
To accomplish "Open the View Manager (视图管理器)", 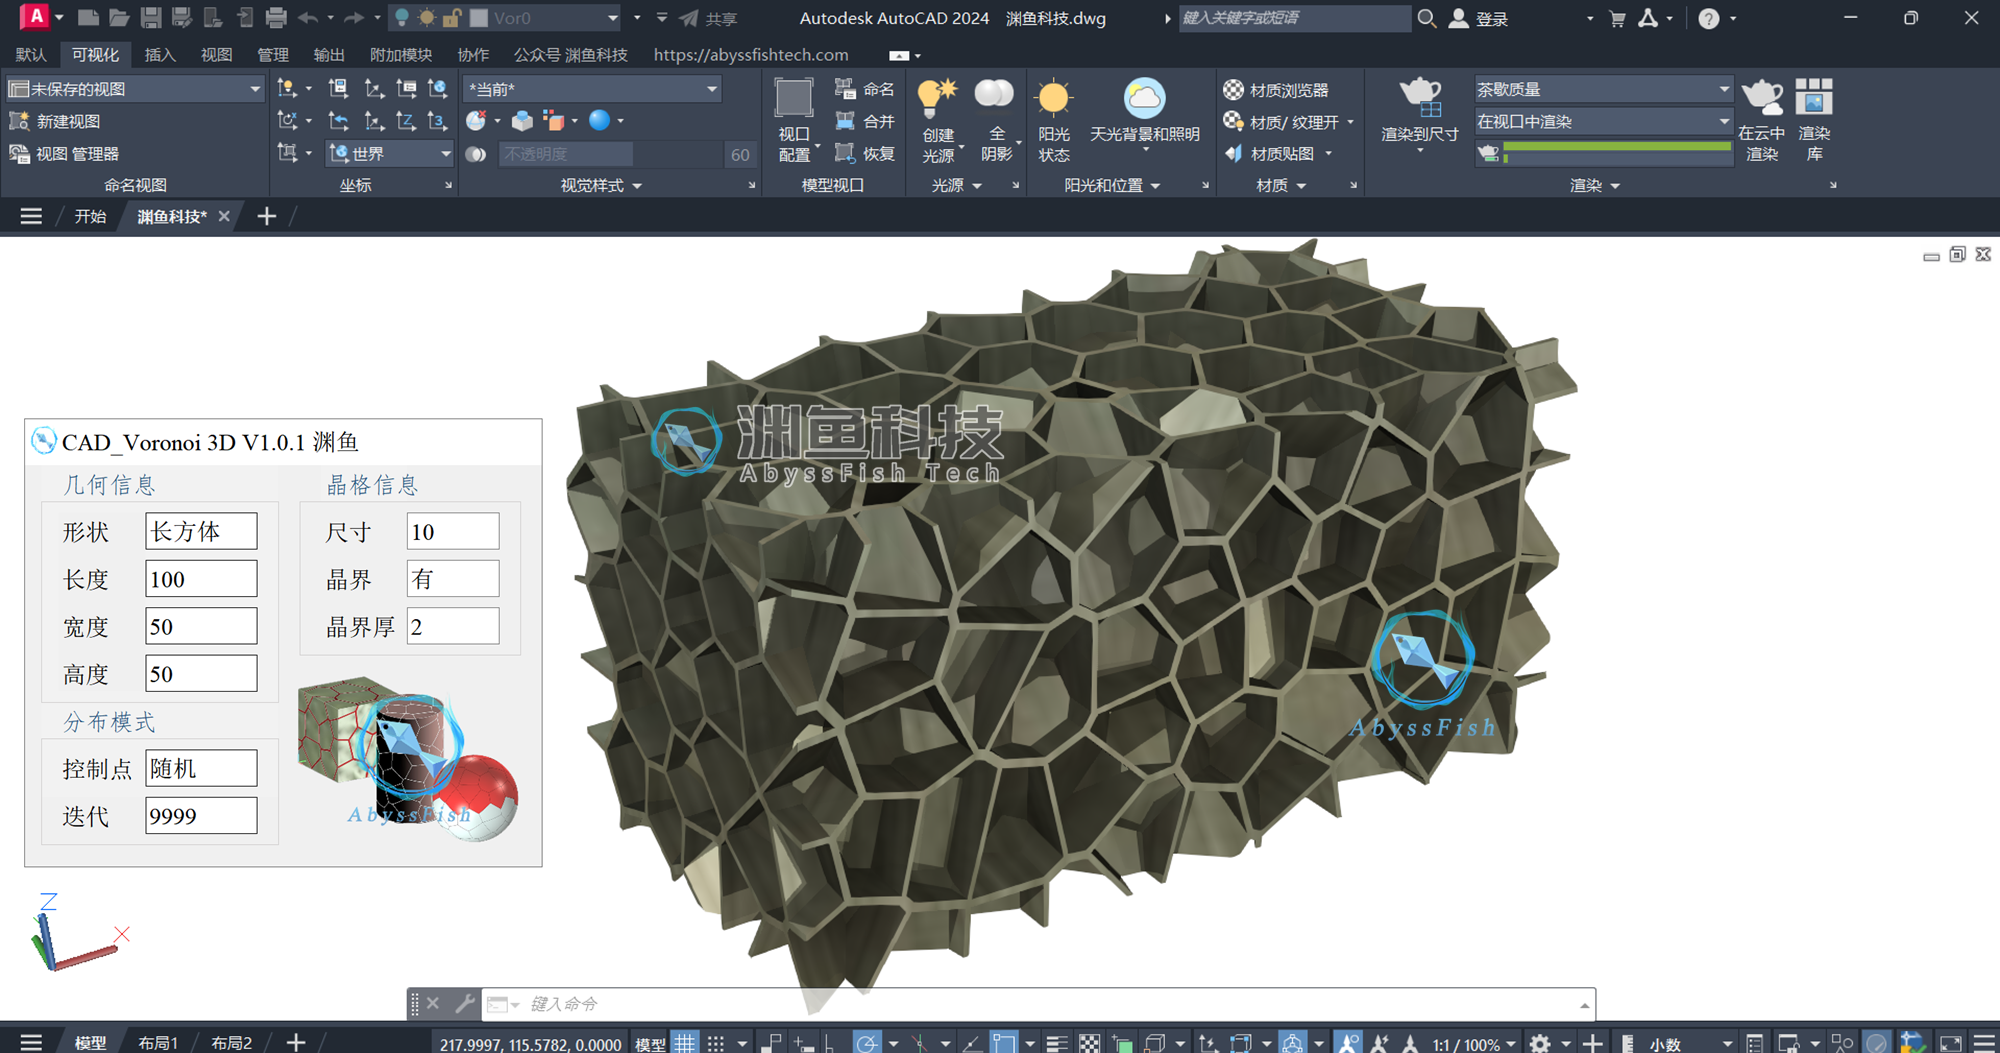I will pyautogui.click(x=64, y=154).
